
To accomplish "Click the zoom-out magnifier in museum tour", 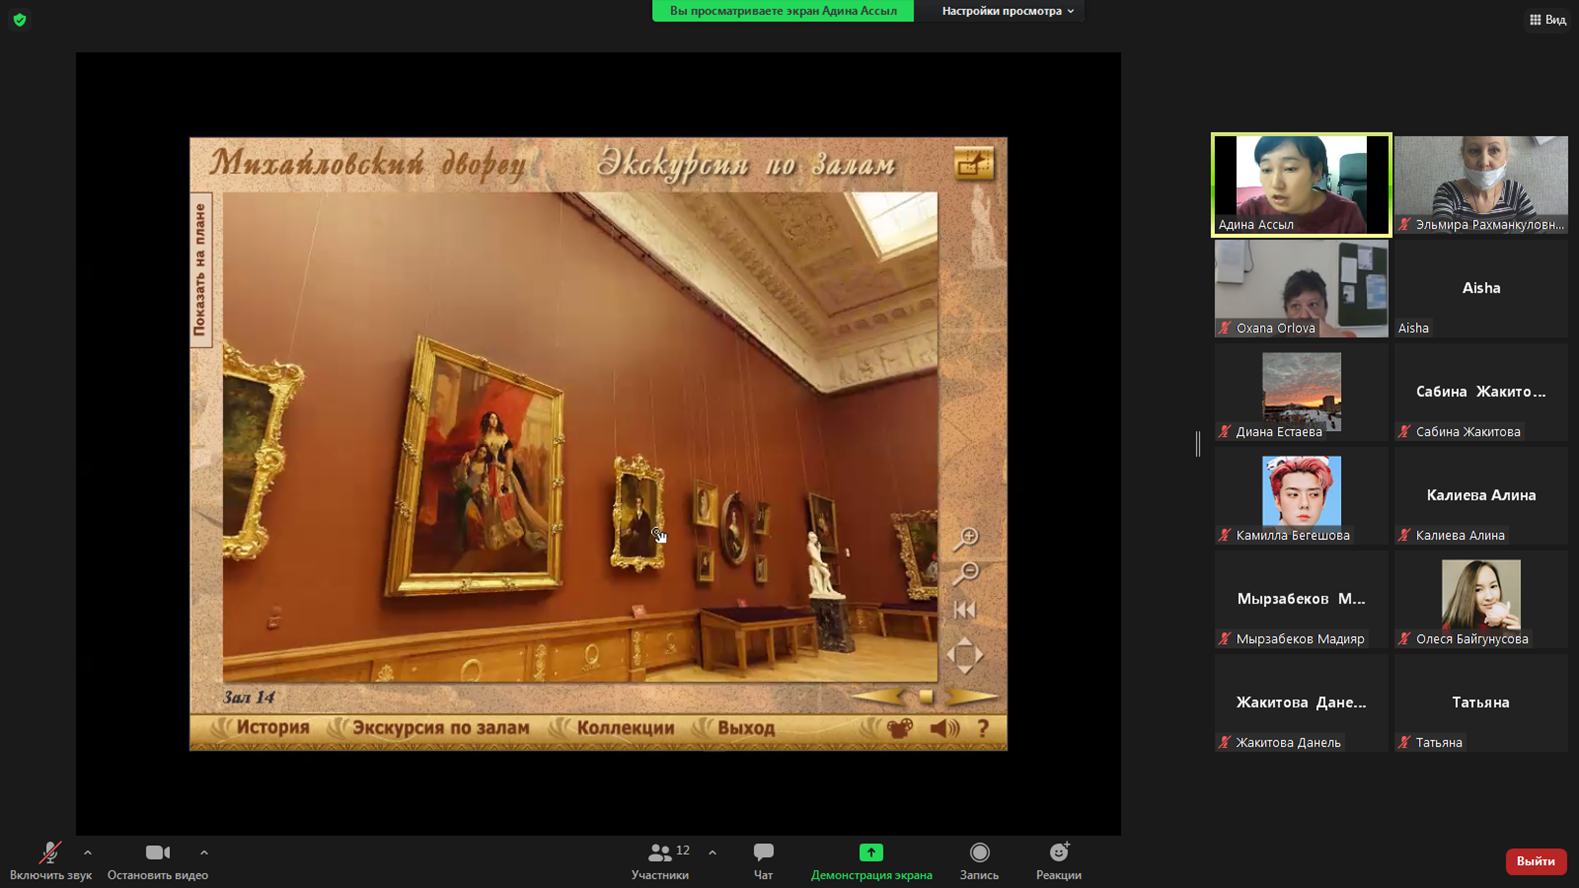I will tap(966, 574).
